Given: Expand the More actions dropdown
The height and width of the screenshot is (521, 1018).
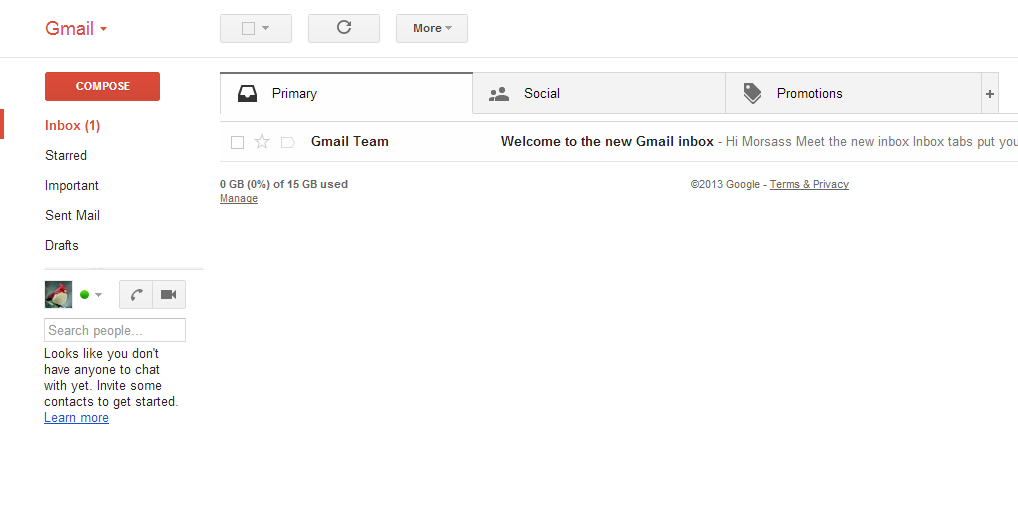Looking at the screenshot, I should coord(432,29).
